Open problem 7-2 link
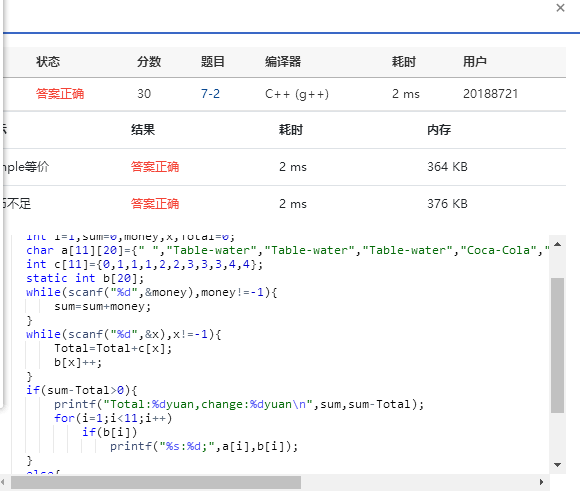 coord(210,94)
